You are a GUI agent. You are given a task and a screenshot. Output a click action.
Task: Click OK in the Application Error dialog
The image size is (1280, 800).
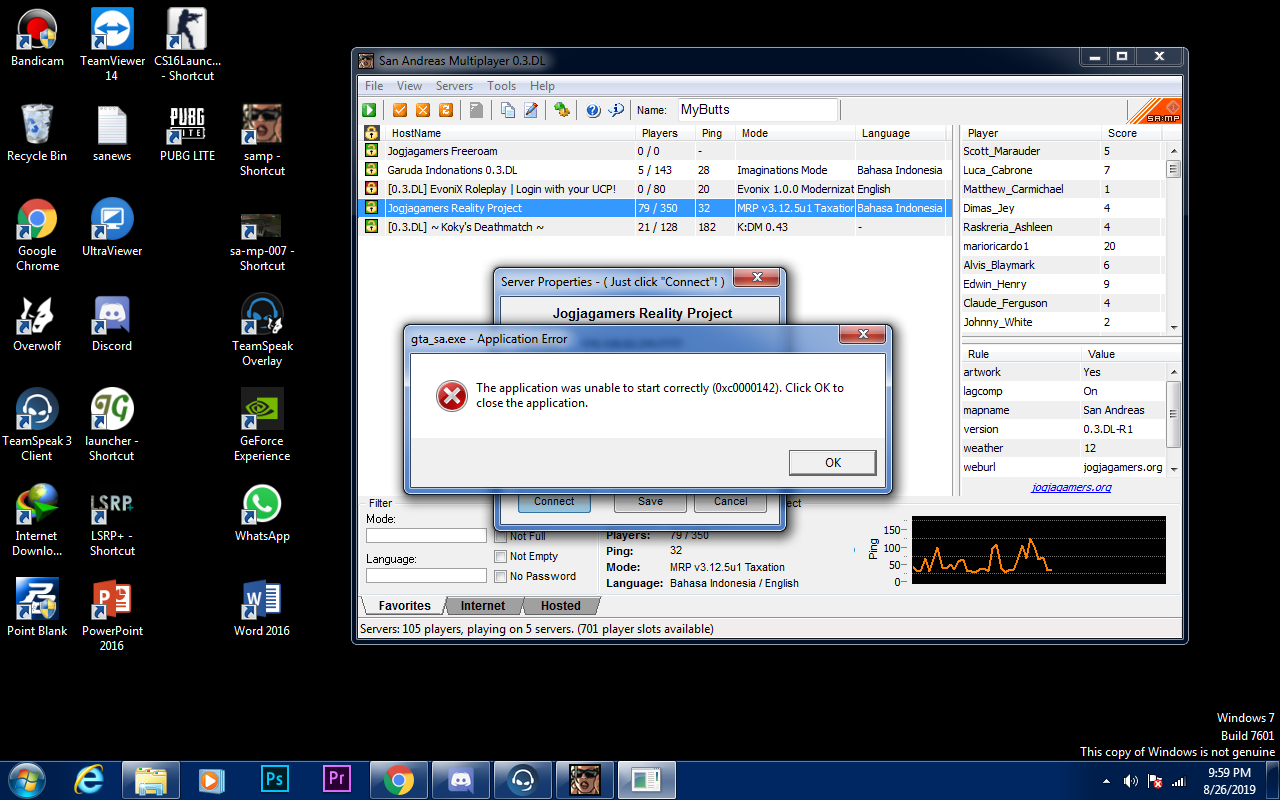tap(833, 462)
